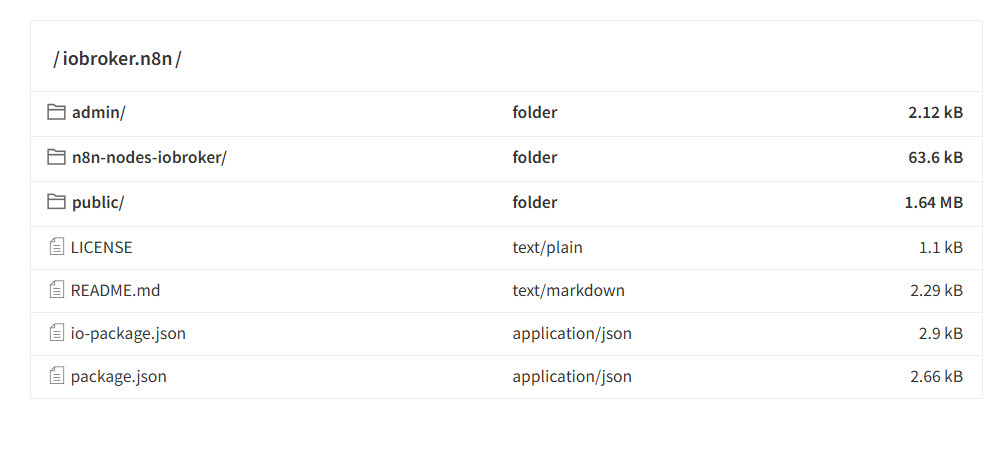Viewport: 1001px width, 464px height.
Task: Click the file icon next to LICENSE
Action: 56,247
